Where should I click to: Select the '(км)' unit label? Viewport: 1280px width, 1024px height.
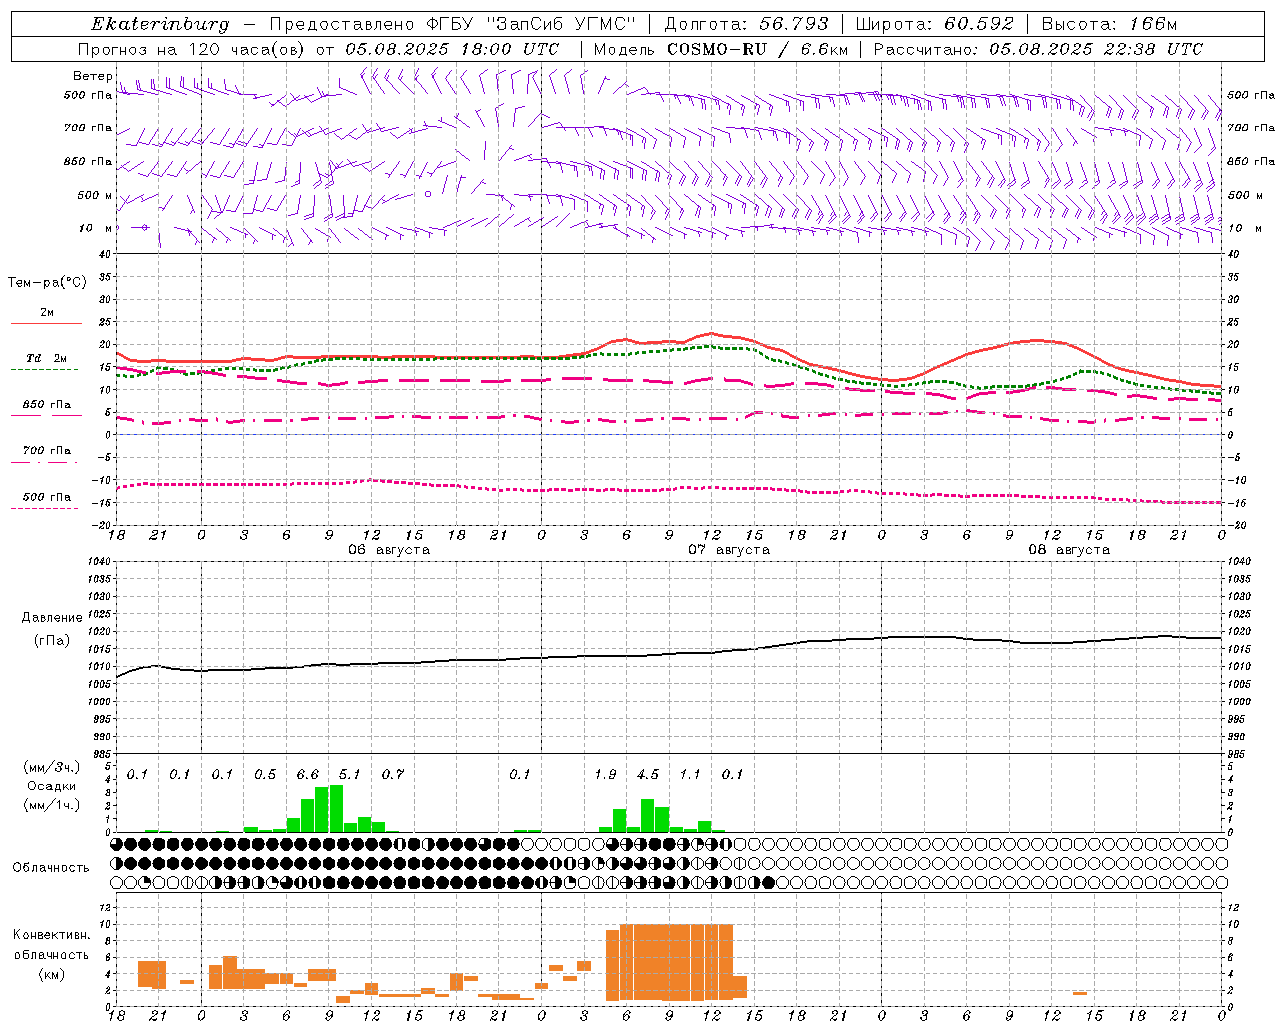pyautogui.click(x=51, y=974)
